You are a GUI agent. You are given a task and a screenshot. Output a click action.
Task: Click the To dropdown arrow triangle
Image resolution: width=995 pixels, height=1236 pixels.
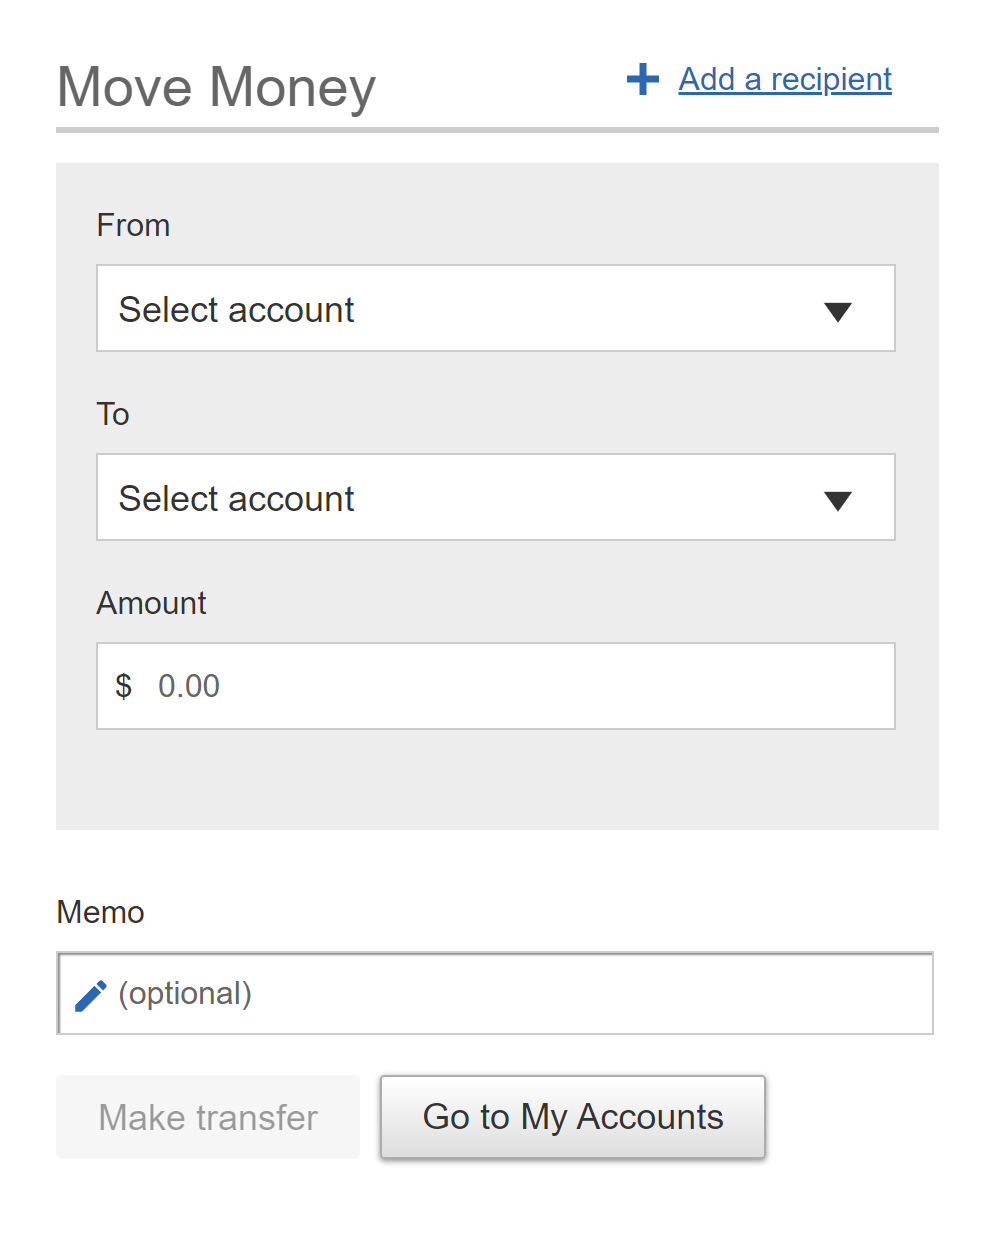[x=837, y=501]
